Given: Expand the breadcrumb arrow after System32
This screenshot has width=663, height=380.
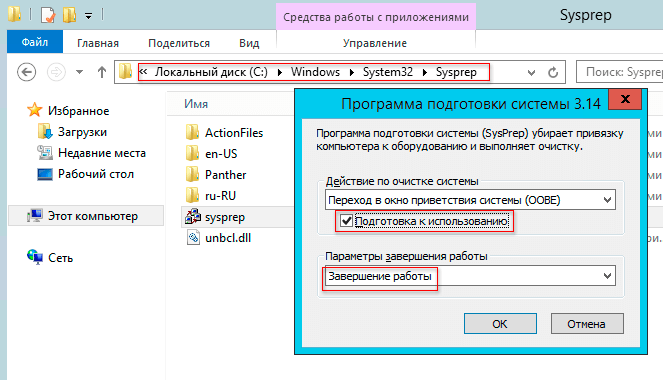Looking at the screenshot, I should tap(425, 72).
